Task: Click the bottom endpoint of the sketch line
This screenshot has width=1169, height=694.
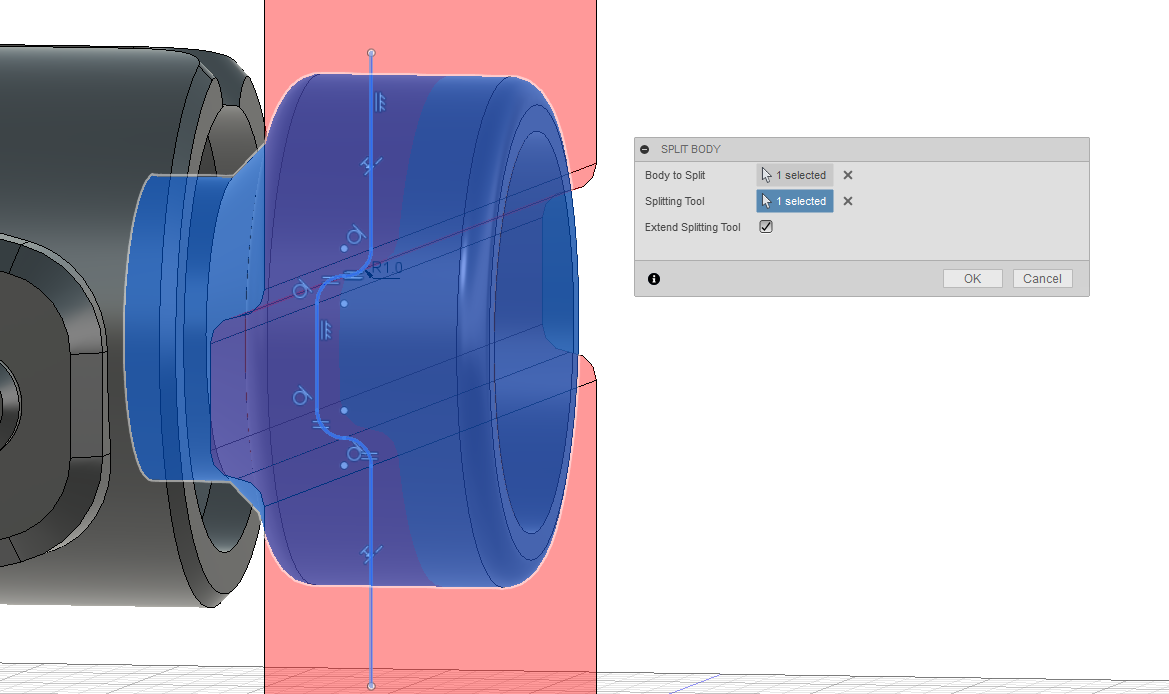Action: point(372,685)
